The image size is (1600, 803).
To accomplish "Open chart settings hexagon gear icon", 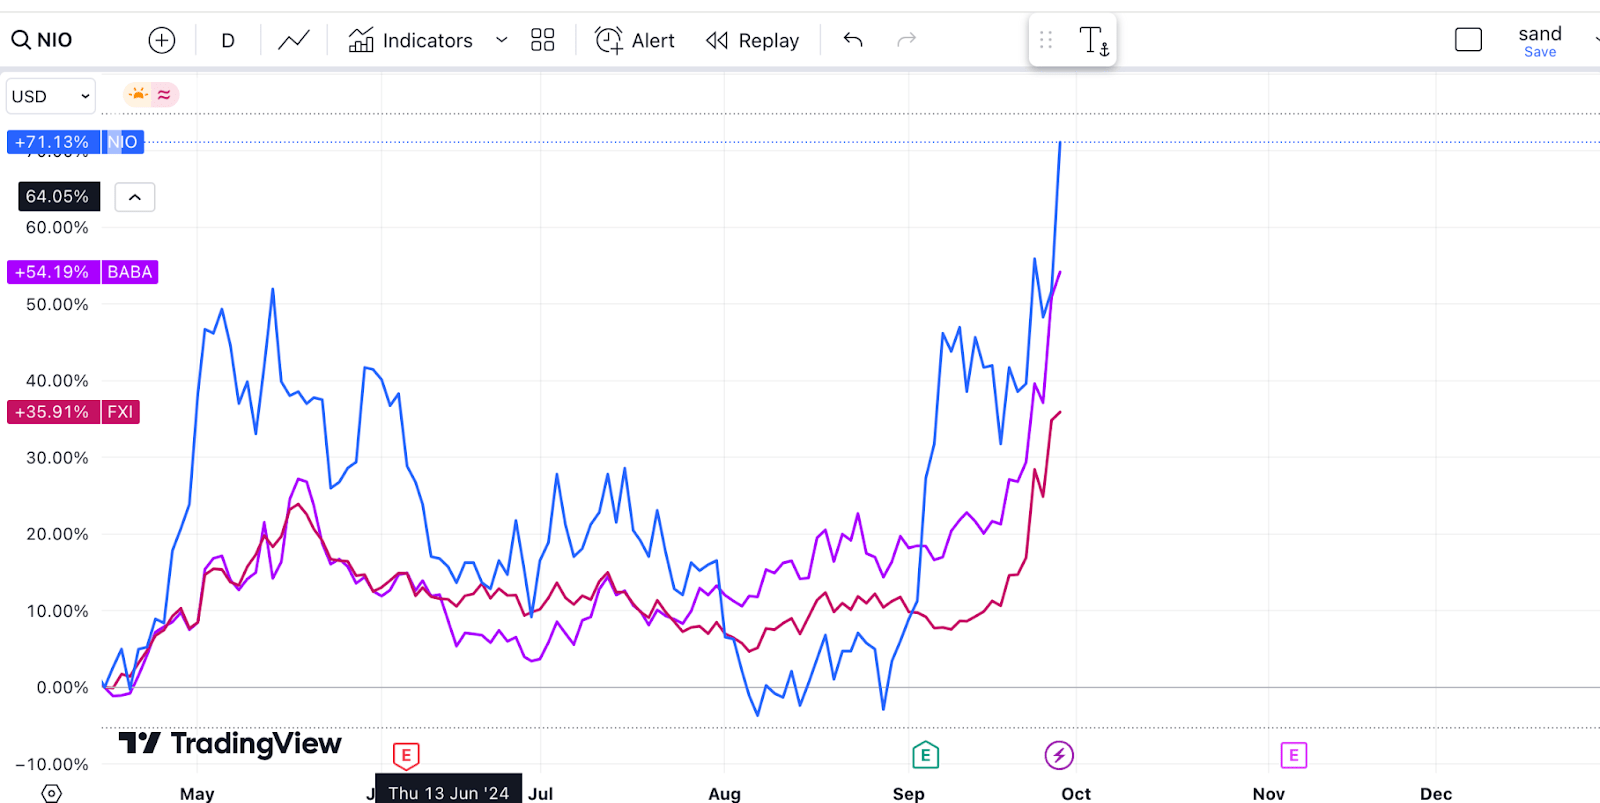I will coord(52,793).
